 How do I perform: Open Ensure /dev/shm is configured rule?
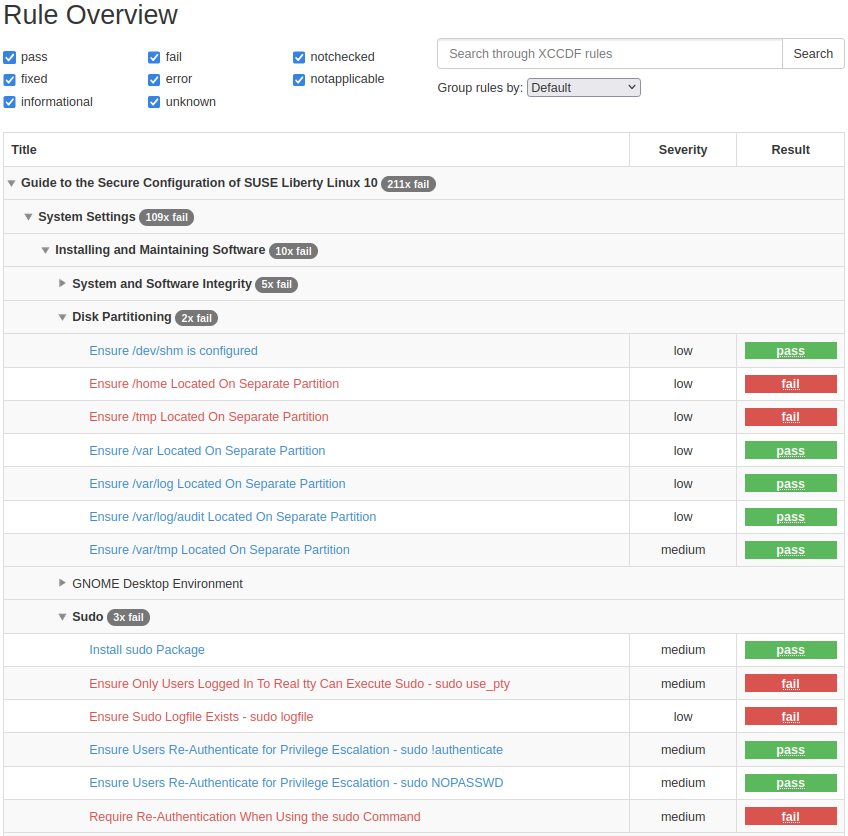pos(173,351)
